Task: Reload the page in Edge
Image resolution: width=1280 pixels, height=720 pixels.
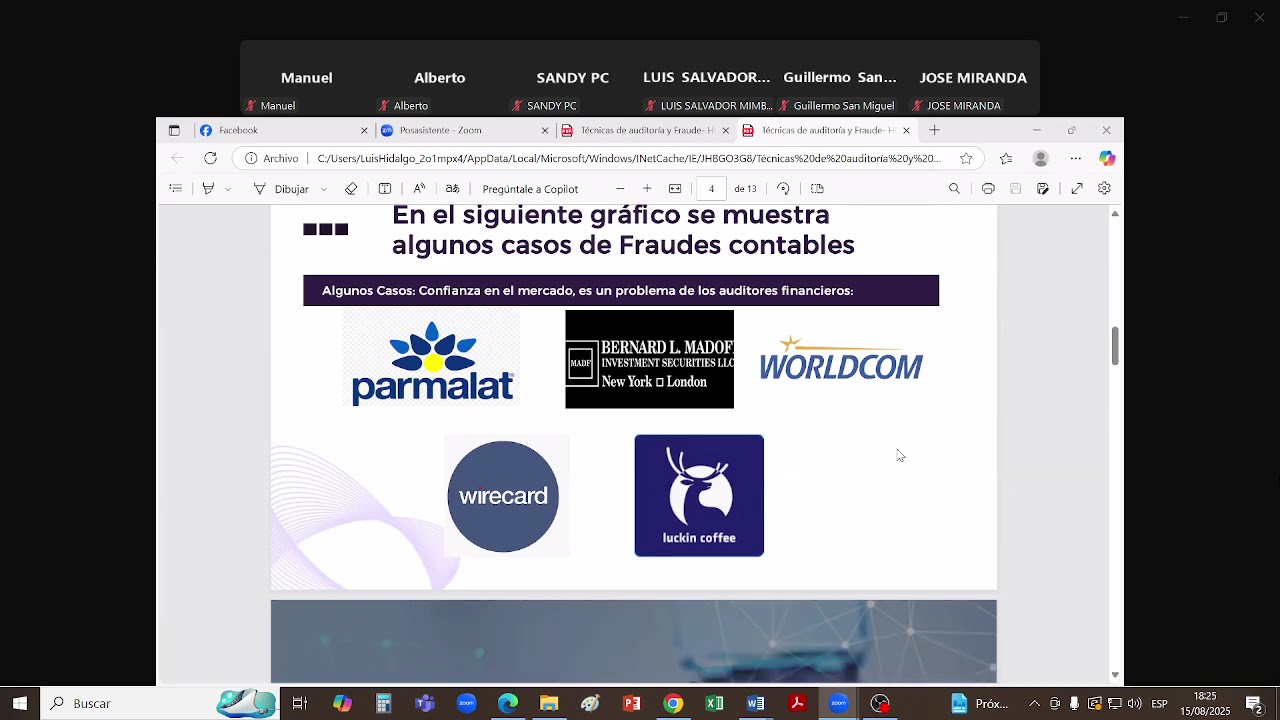Action: [210, 158]
